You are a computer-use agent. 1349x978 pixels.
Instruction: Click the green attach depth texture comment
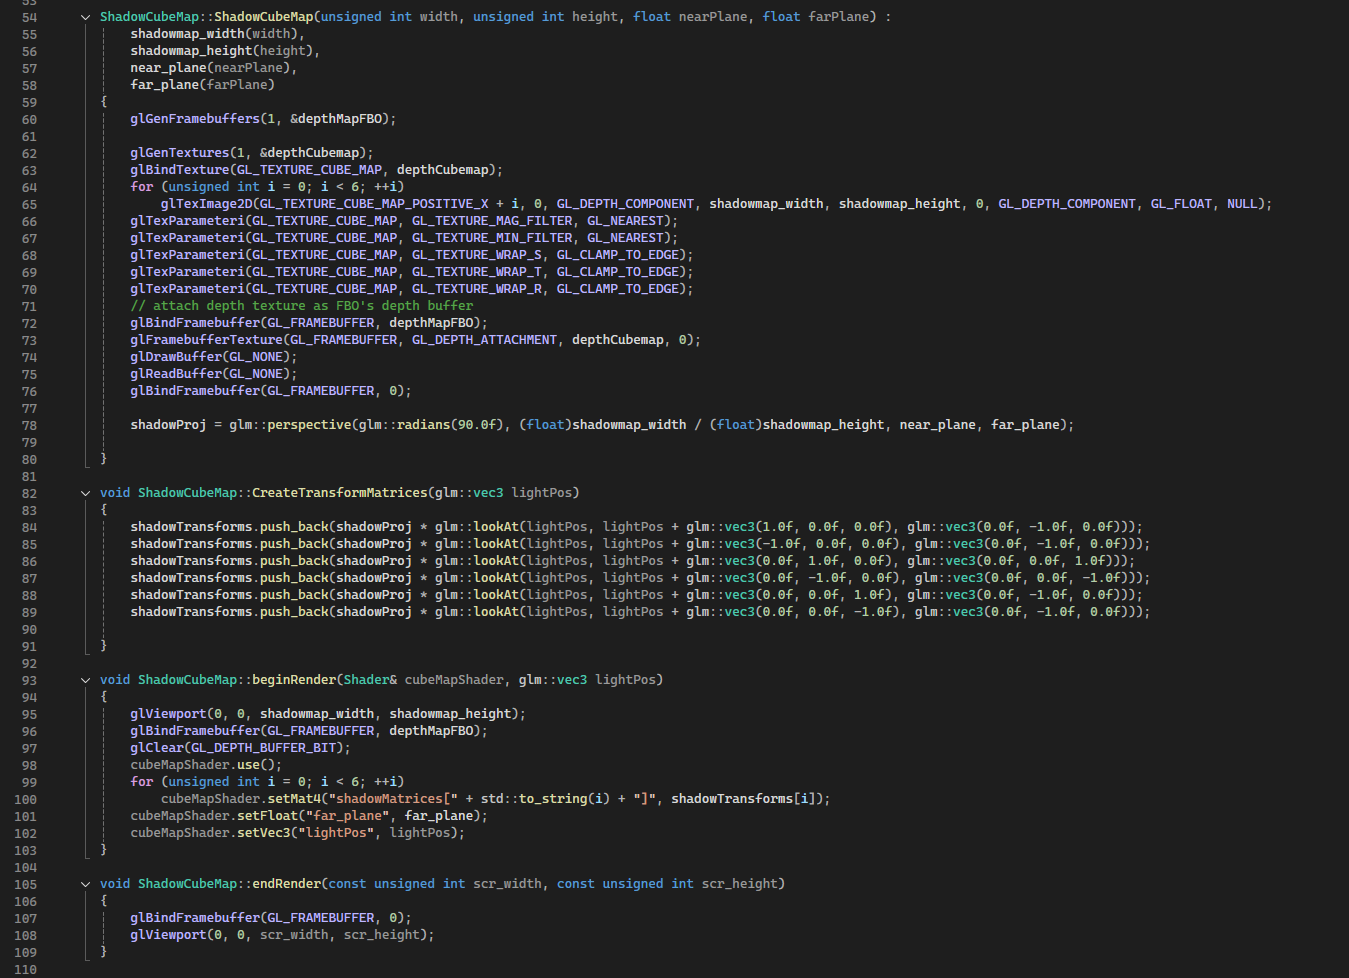(x=301, y=306)
